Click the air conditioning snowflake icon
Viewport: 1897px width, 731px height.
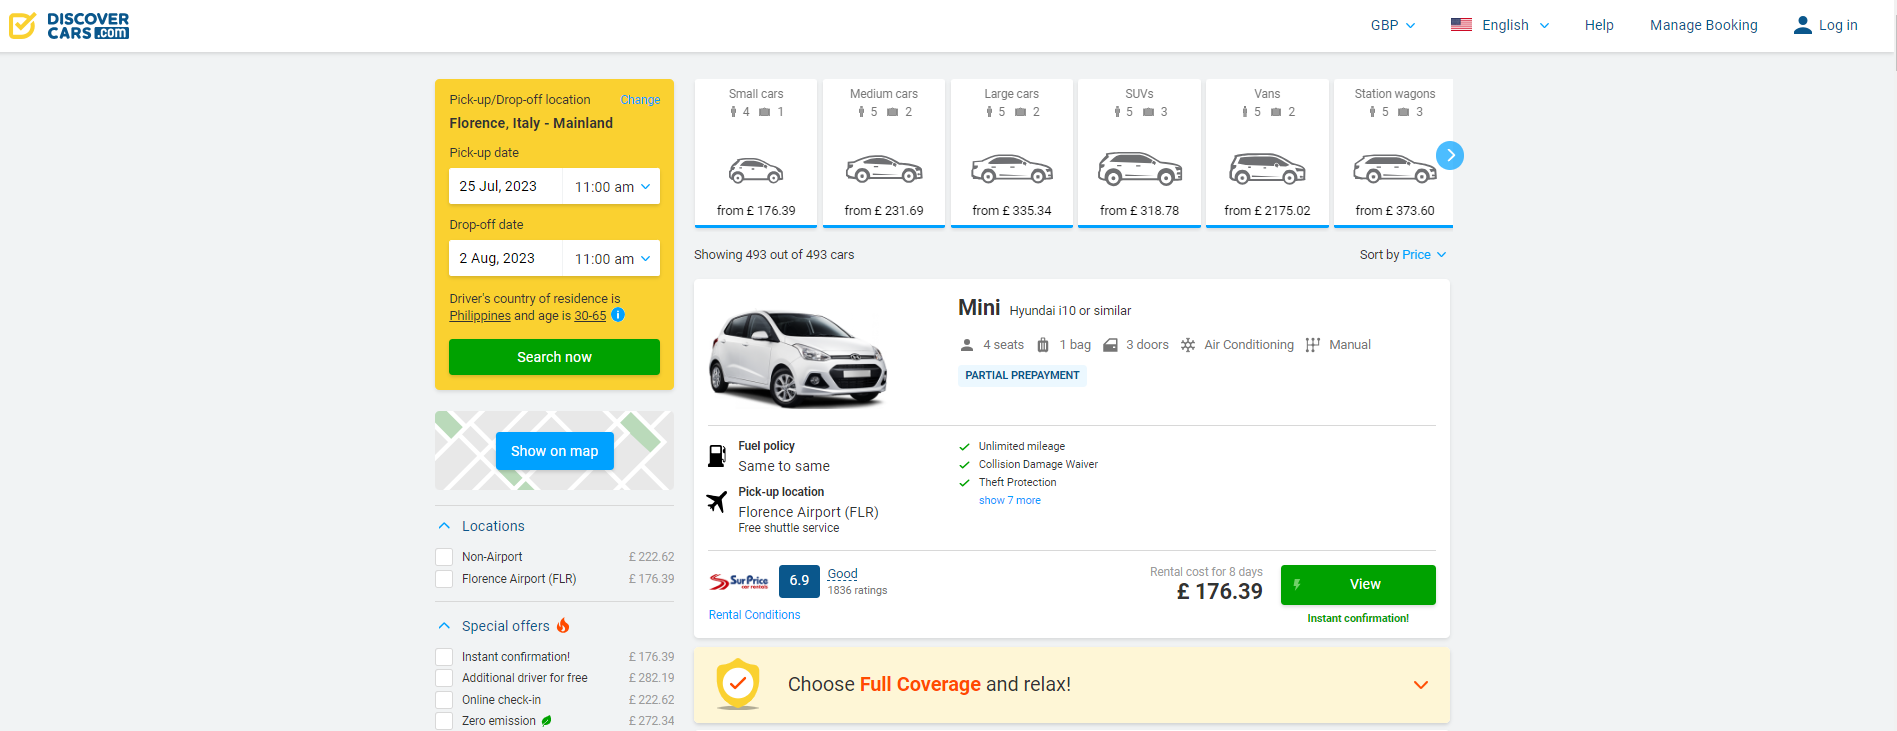point(1188,345)
